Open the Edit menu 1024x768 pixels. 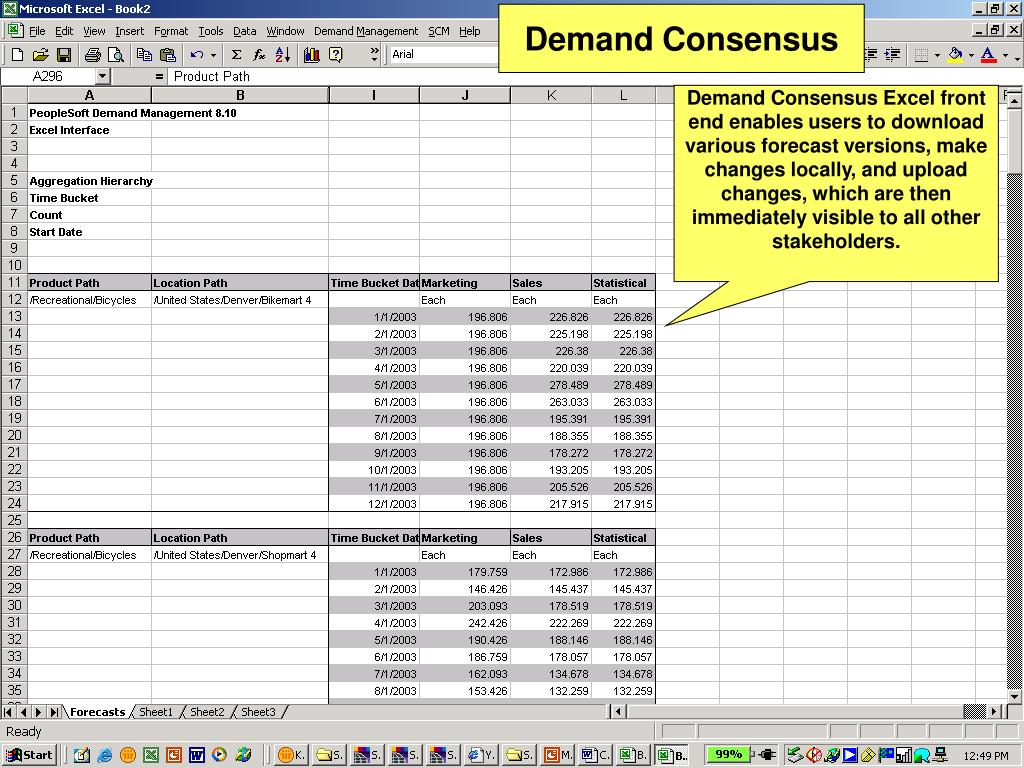tap(64, 31)
